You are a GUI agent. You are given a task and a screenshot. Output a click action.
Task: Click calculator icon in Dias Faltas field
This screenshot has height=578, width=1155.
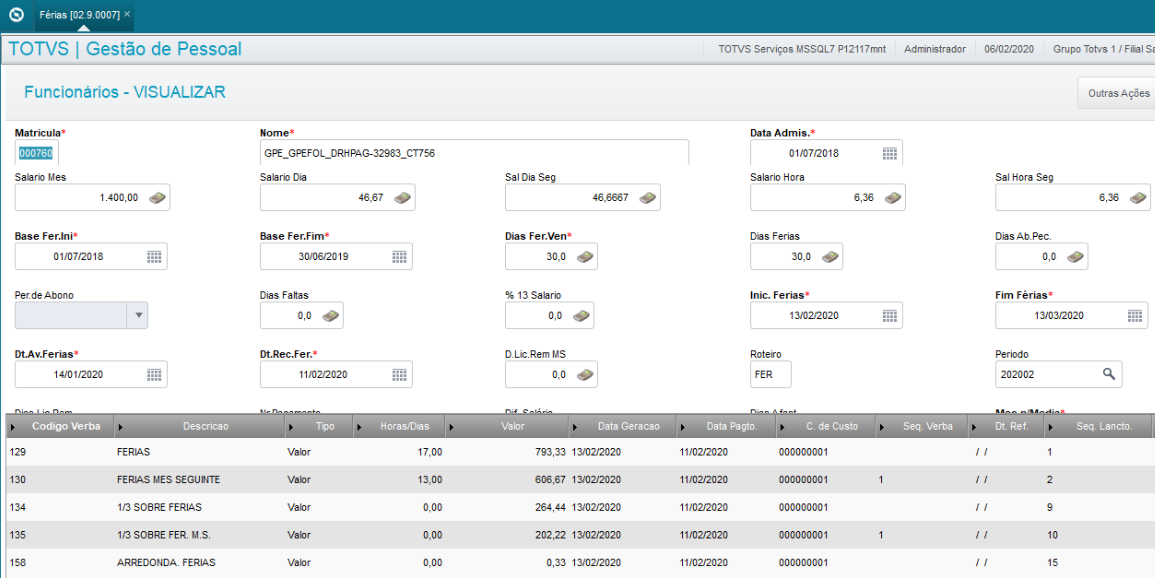(331, 315)
